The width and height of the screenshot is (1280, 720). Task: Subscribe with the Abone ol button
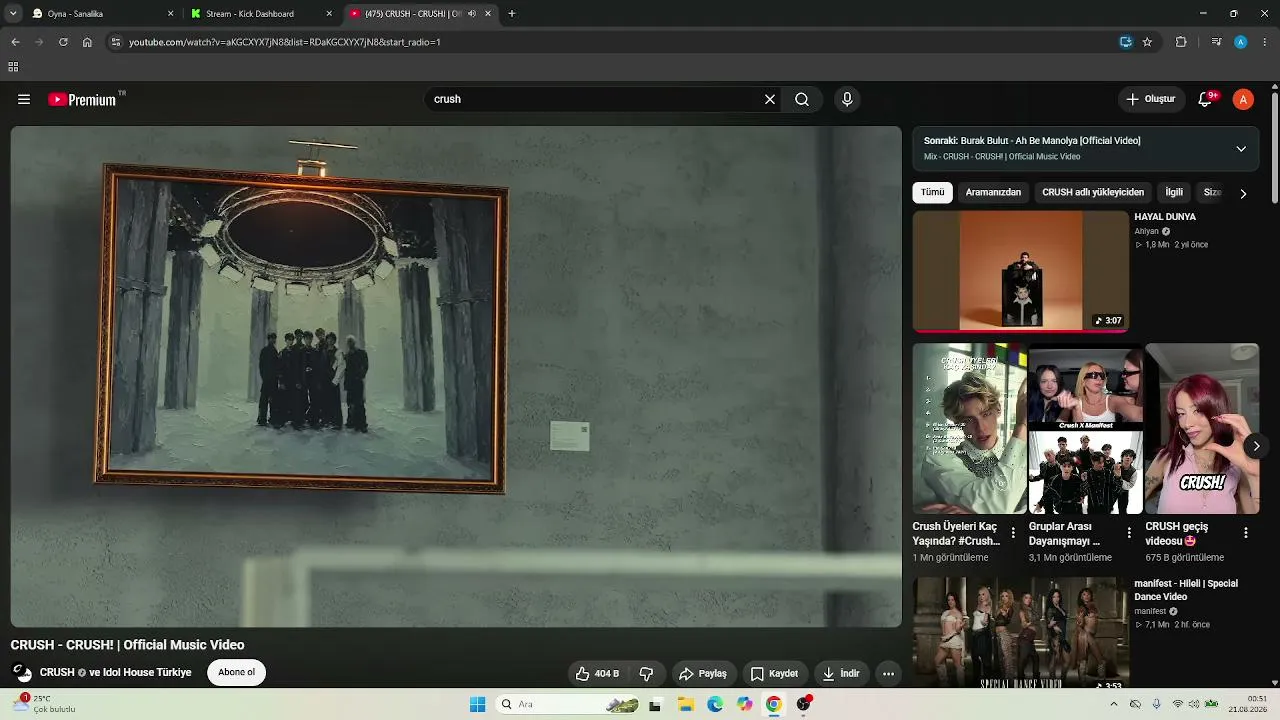pos(237,672)
